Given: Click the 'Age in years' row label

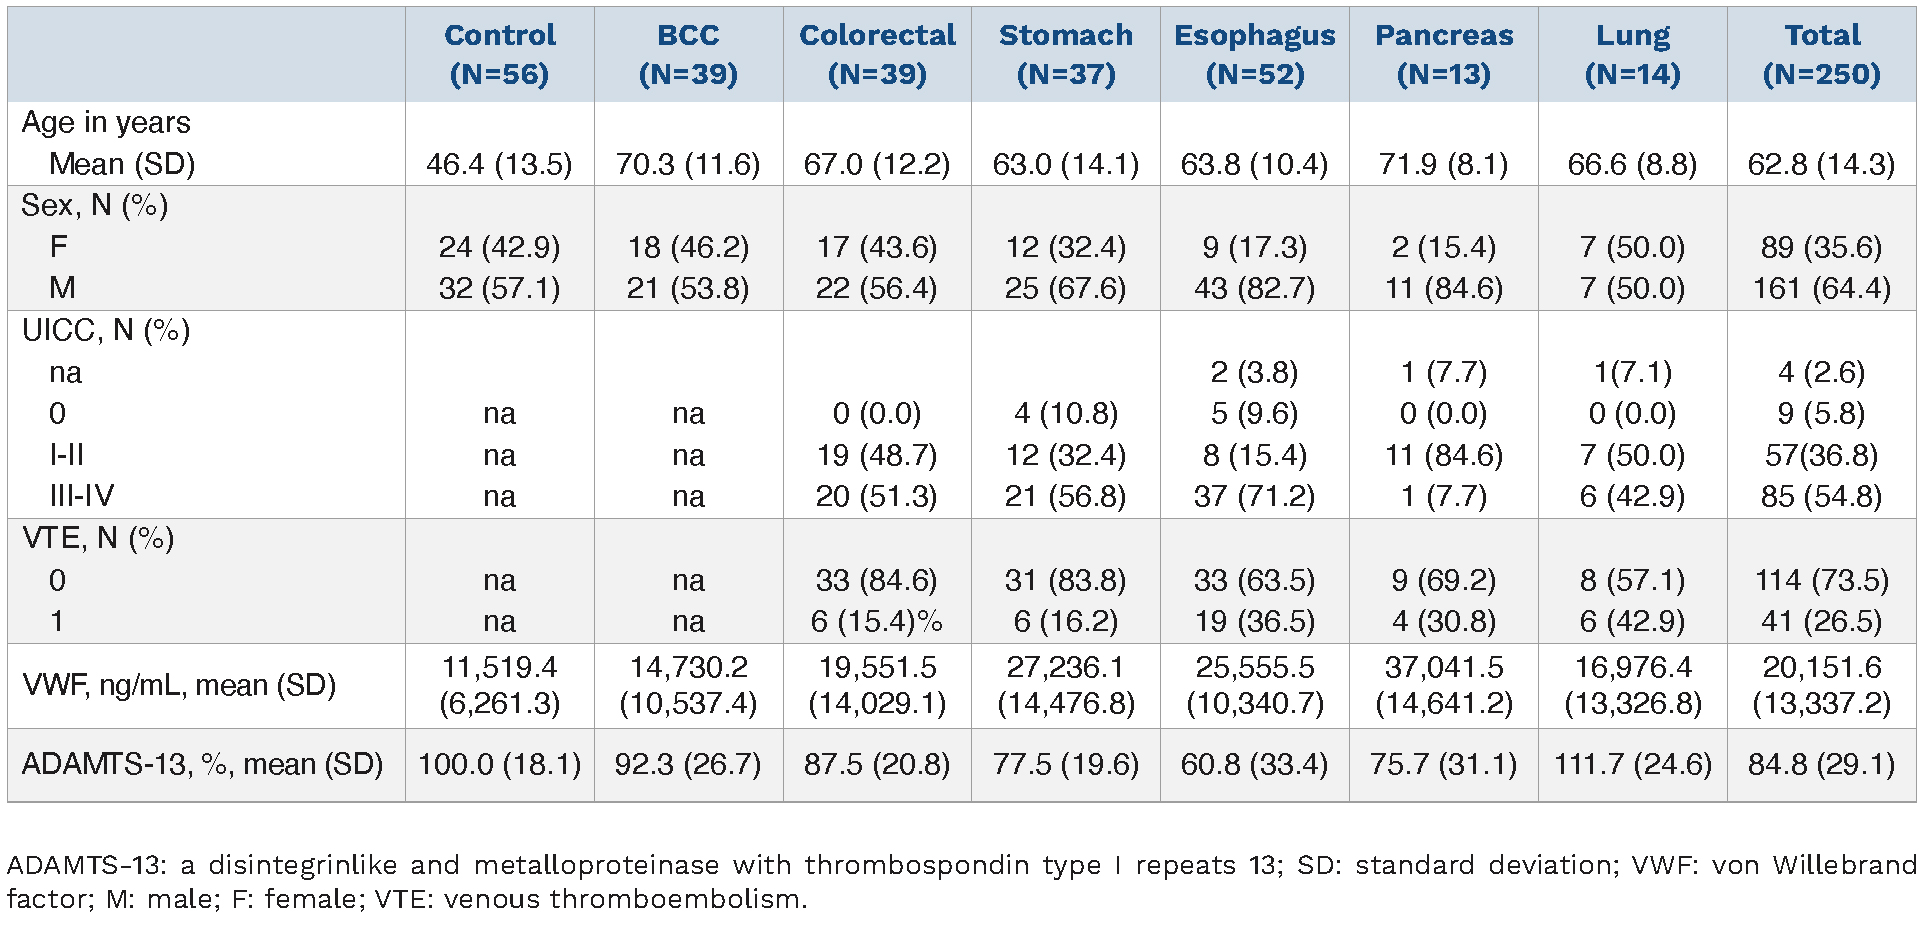Looking at the screenshot, I should pos(106,122).
